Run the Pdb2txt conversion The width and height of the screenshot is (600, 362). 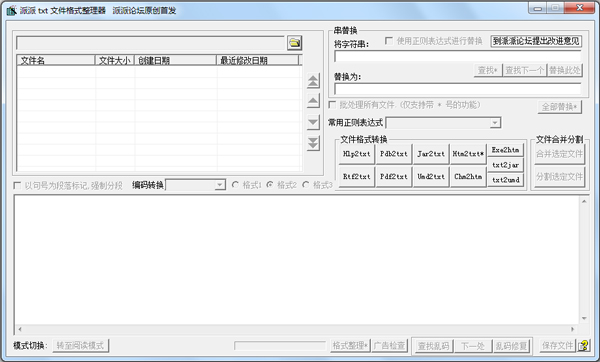[393, 154]
